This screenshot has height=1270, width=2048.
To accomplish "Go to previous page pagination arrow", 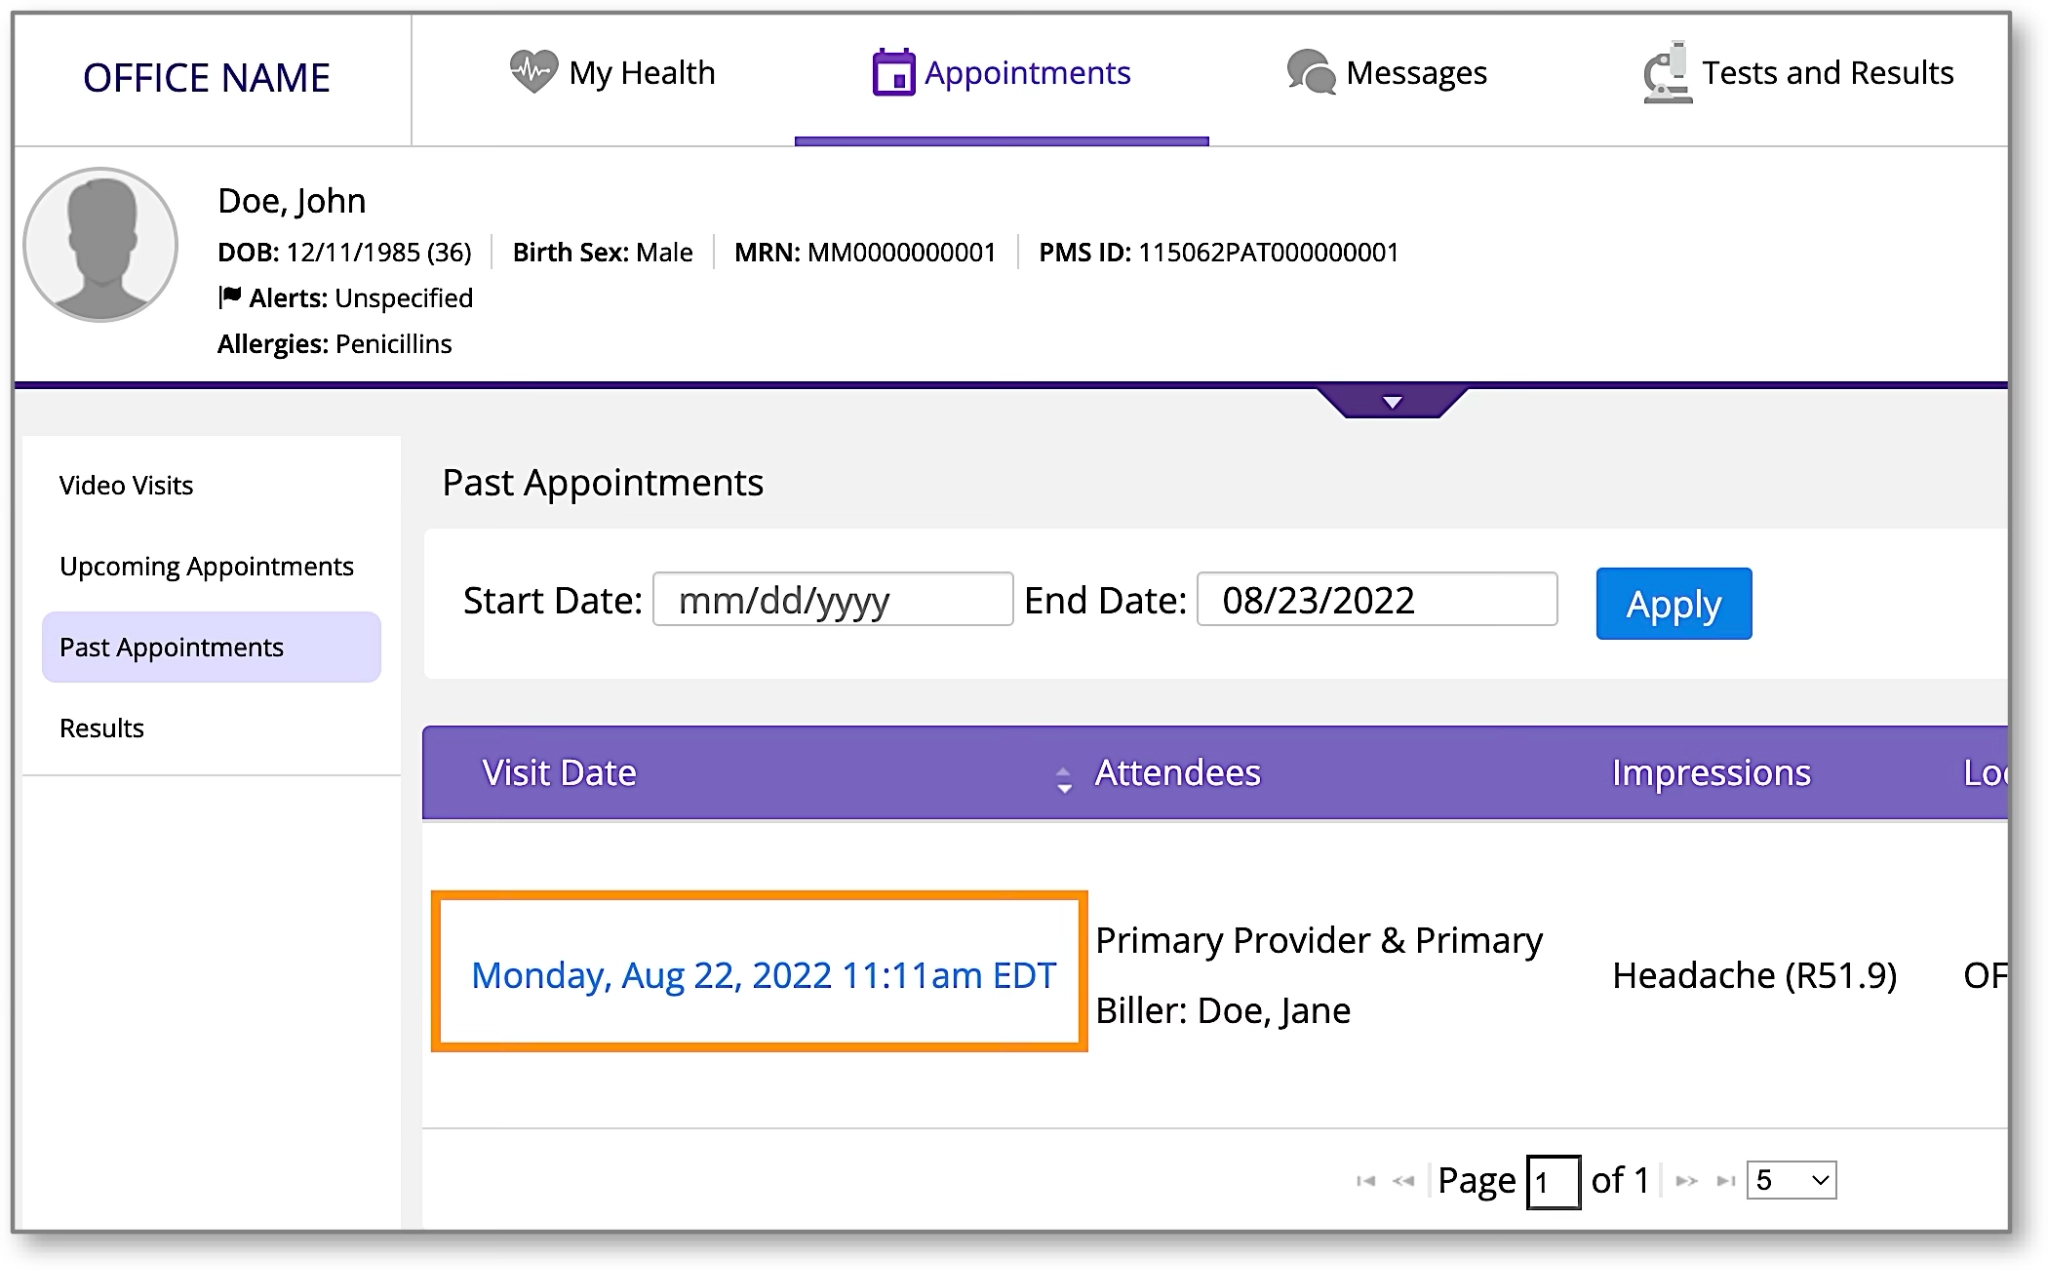I will point(1404,1181).
